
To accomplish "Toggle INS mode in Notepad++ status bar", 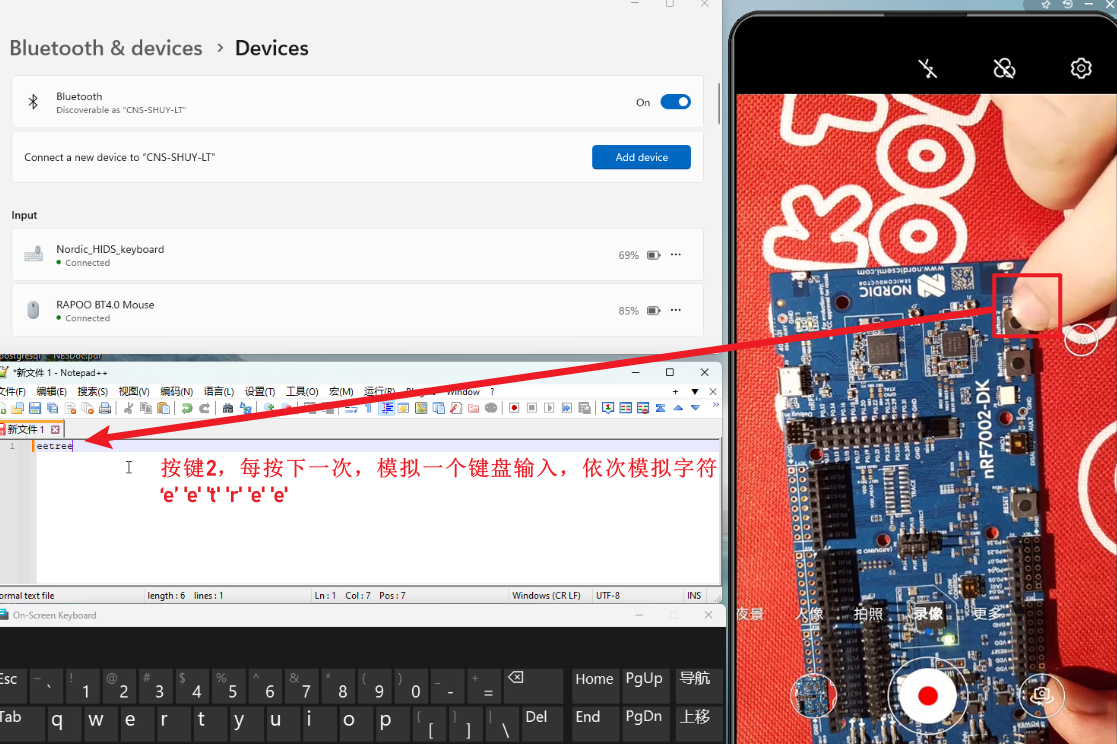I will pyautogui.click(x=694, y=596).
